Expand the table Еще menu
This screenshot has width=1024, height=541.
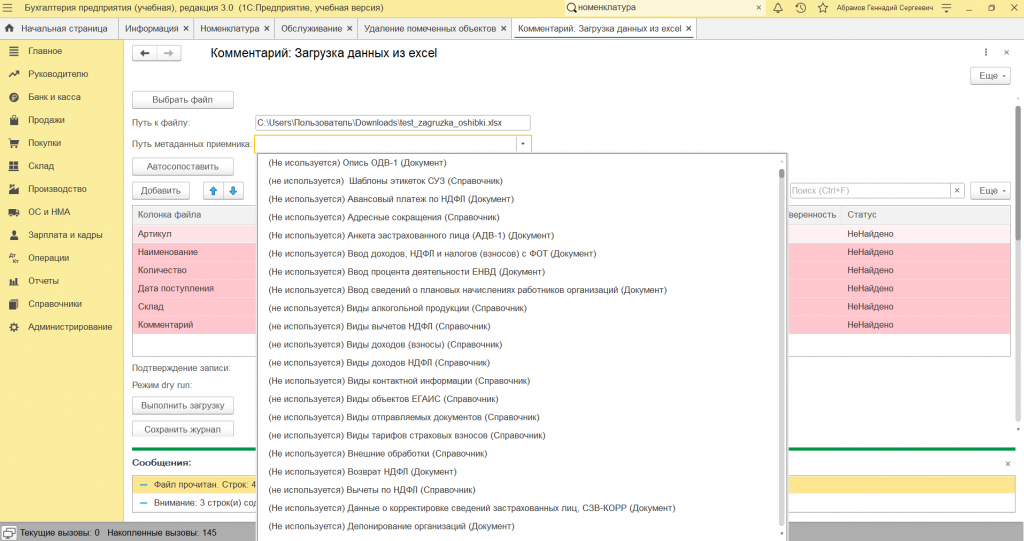tap(991, 191)
